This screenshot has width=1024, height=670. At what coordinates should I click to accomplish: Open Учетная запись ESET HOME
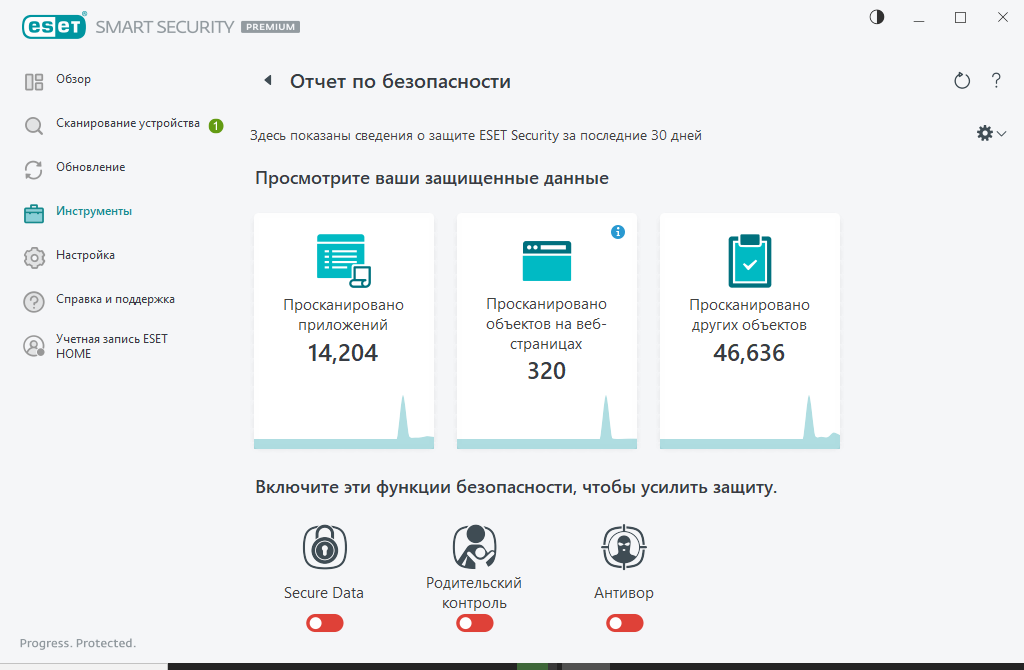pos(112,346)
